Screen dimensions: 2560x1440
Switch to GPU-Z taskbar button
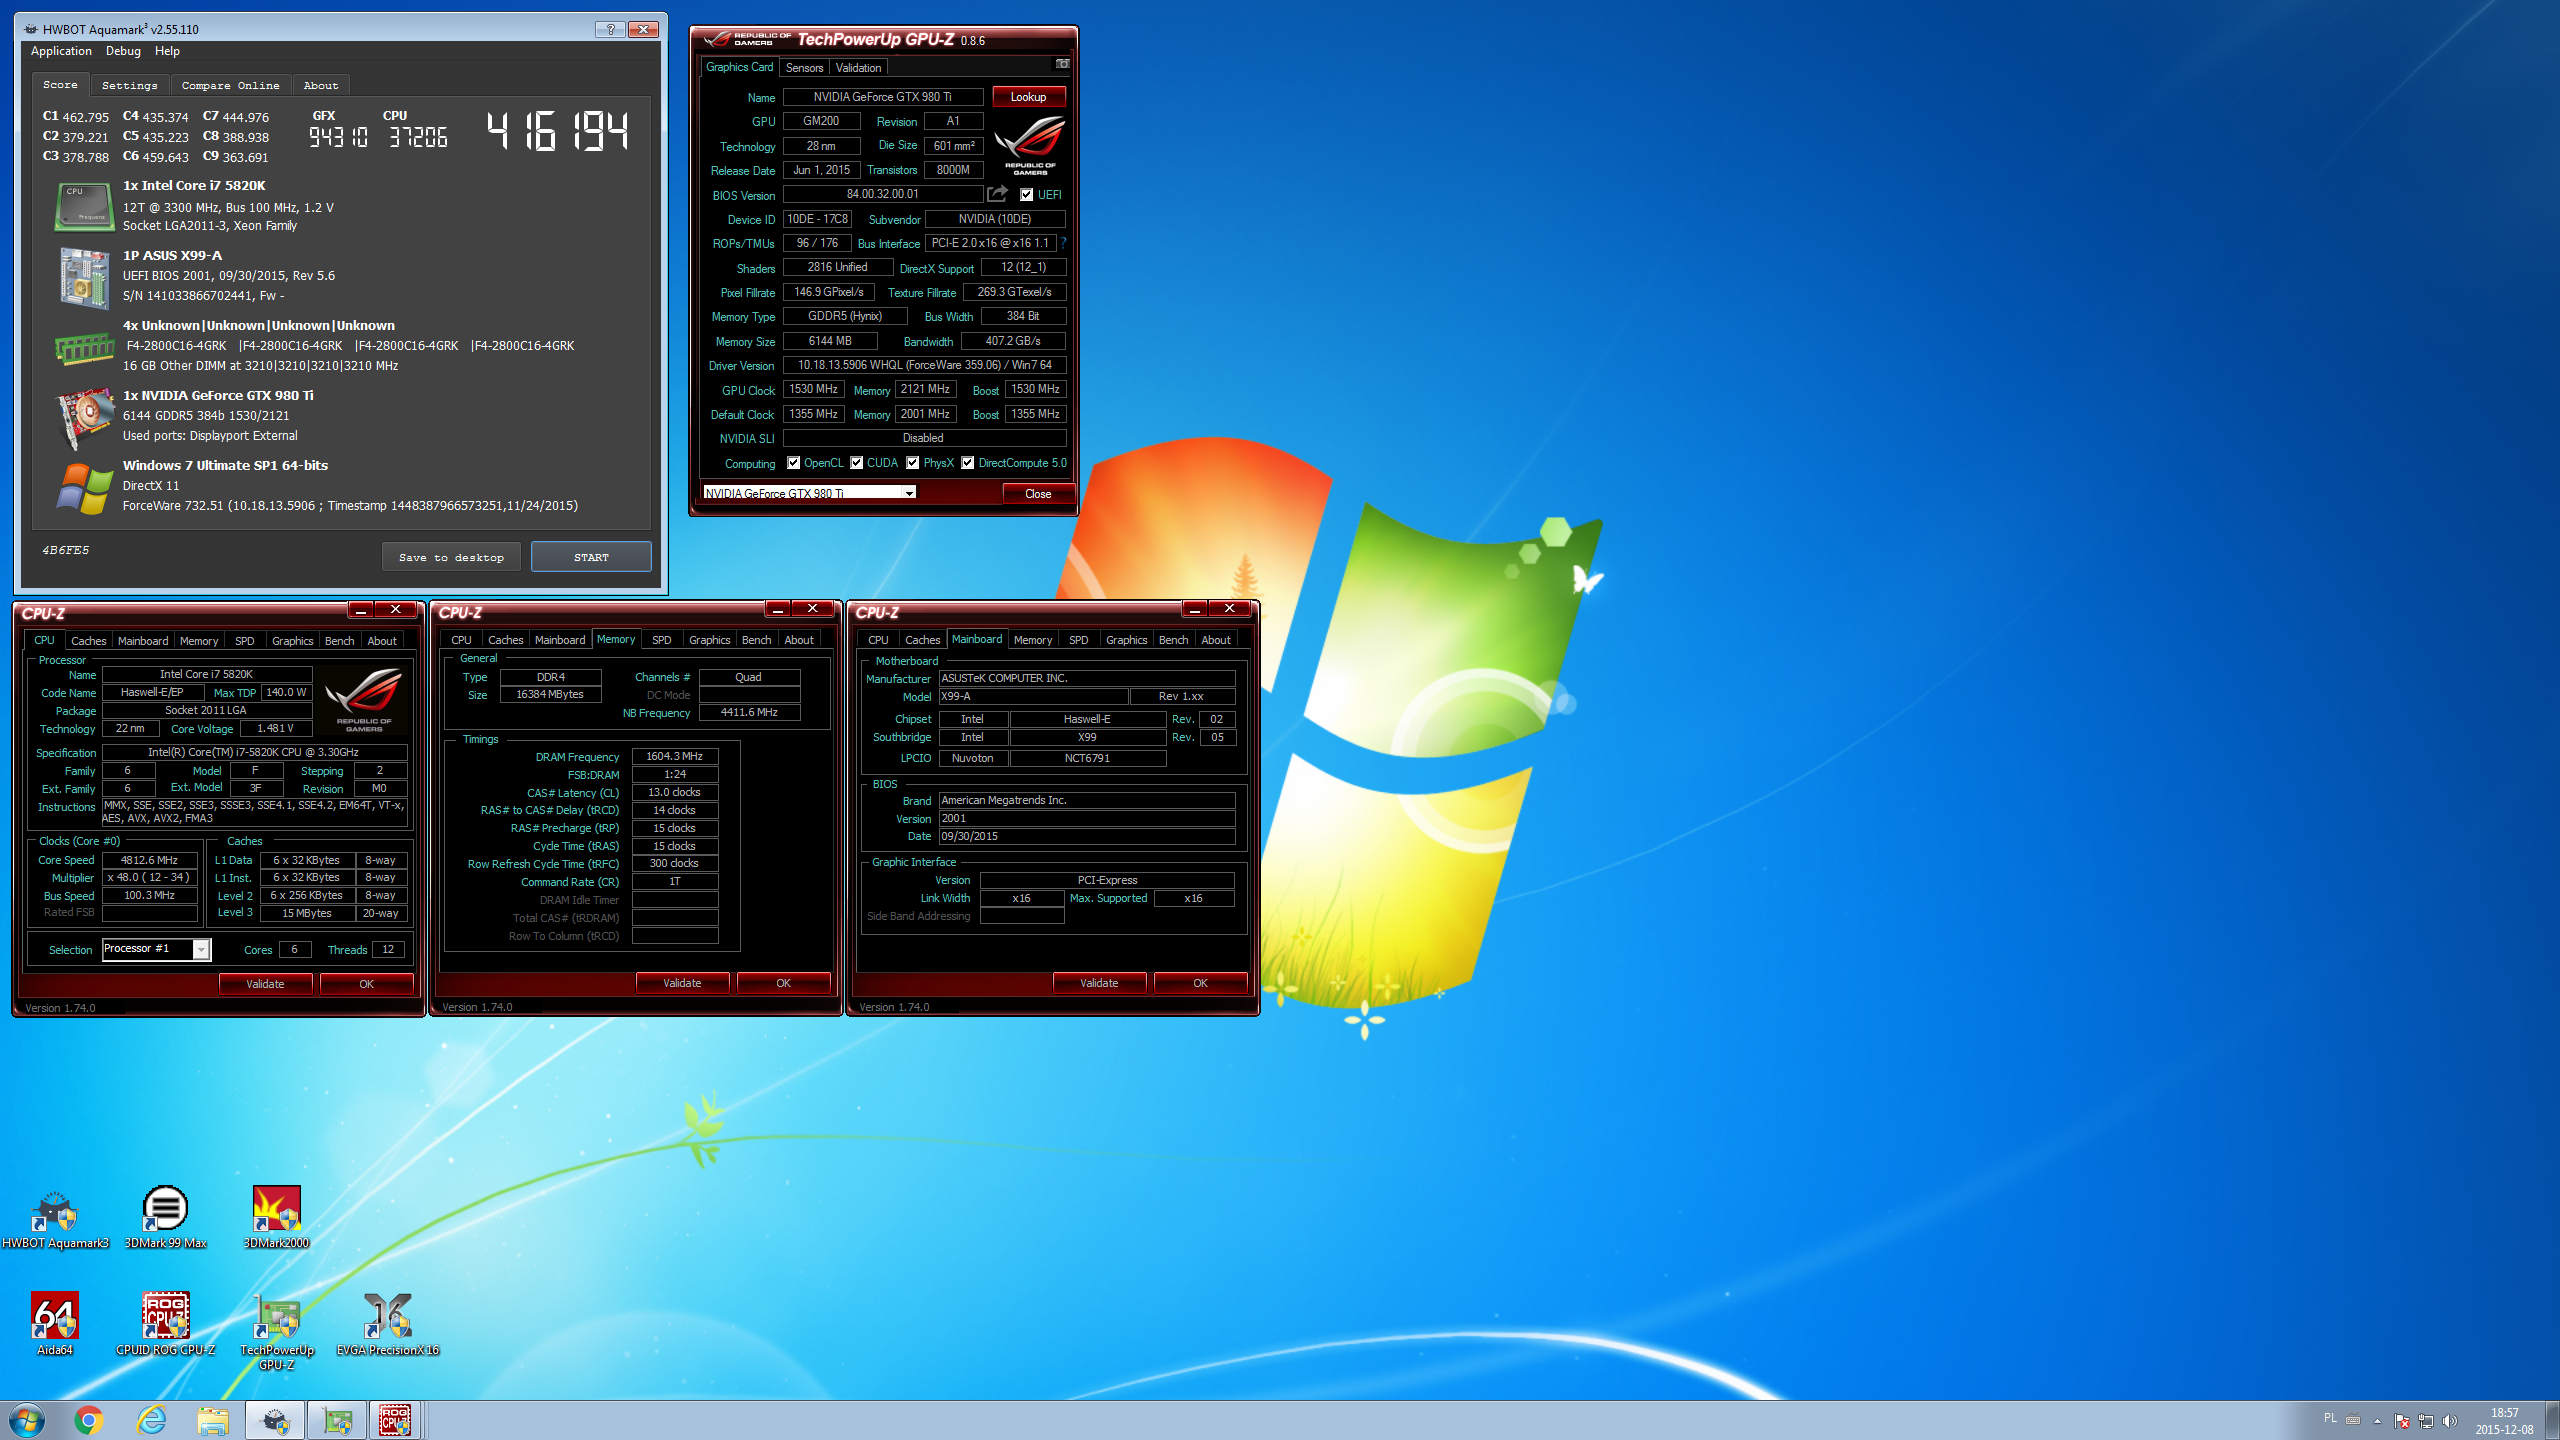[337, 1420]
